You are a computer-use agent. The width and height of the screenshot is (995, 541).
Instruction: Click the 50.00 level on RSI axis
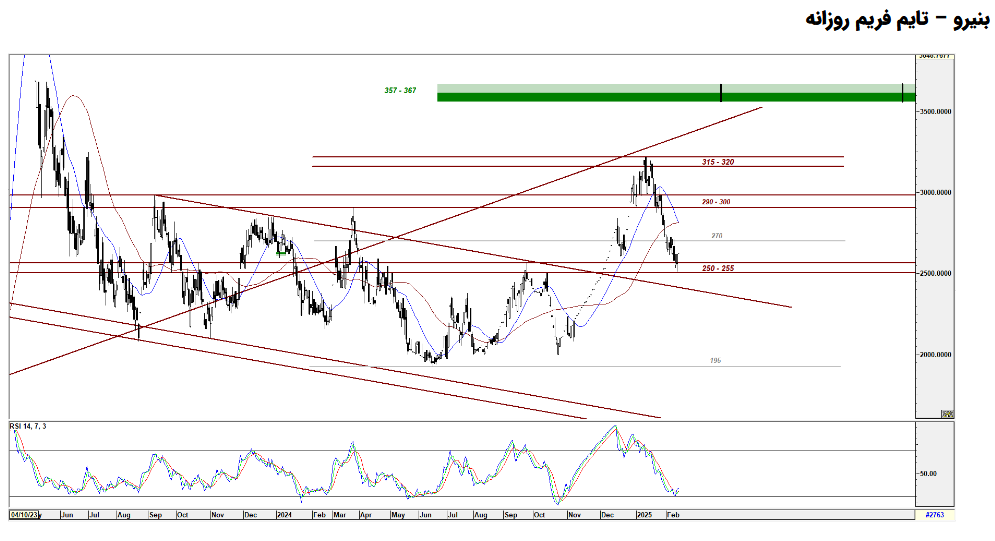930,473
